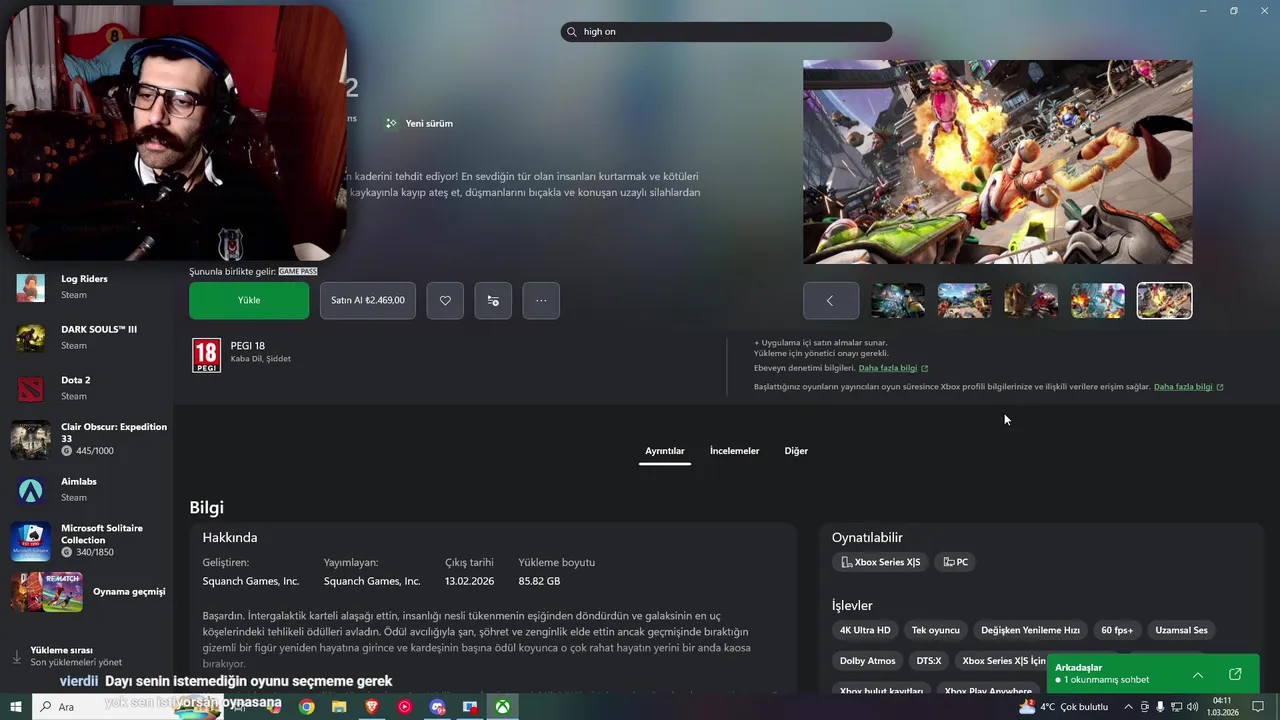The width and height of the screenshot is (1280, 720).
Task: Click the Satın Al ₺2.469,00 buy button
Action: pos(368,300)
